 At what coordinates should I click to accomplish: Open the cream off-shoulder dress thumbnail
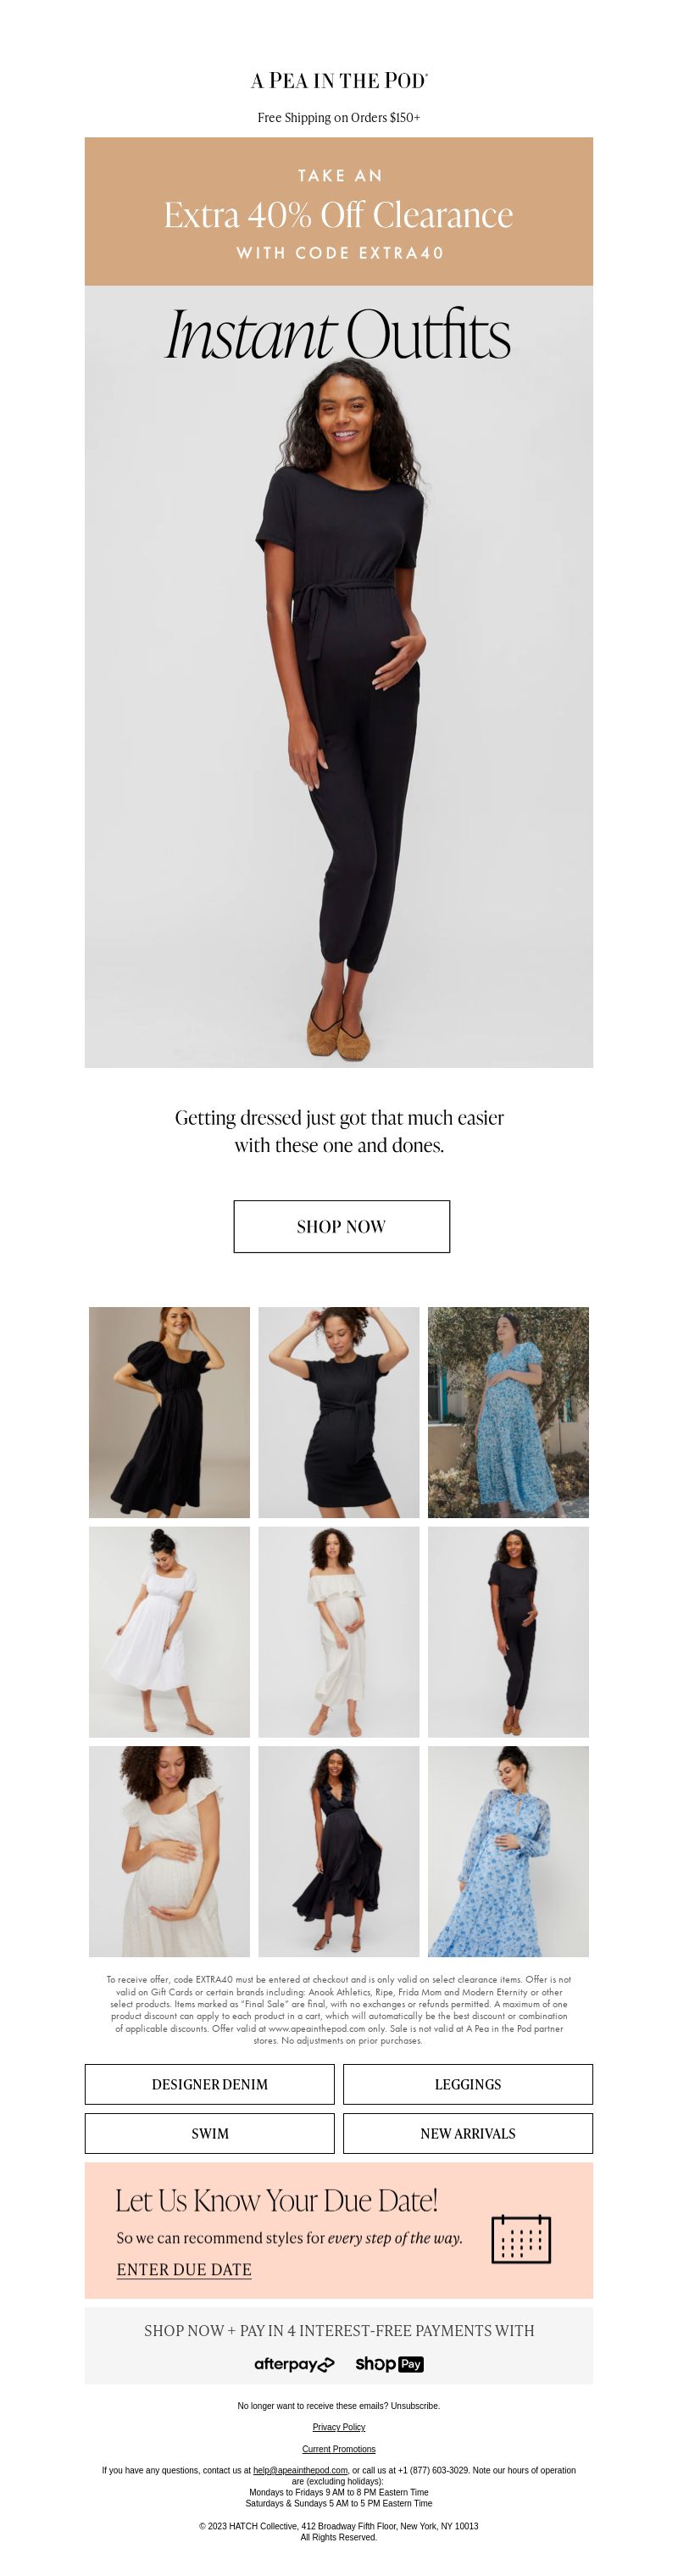click(x=339, y=1632)
